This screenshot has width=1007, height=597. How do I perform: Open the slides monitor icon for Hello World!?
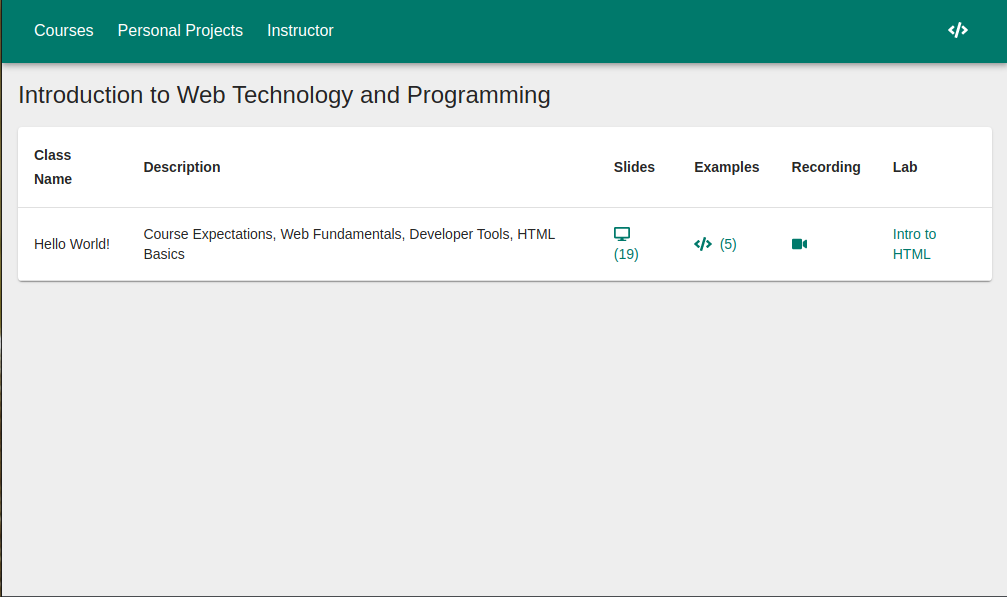coord(622,234)
